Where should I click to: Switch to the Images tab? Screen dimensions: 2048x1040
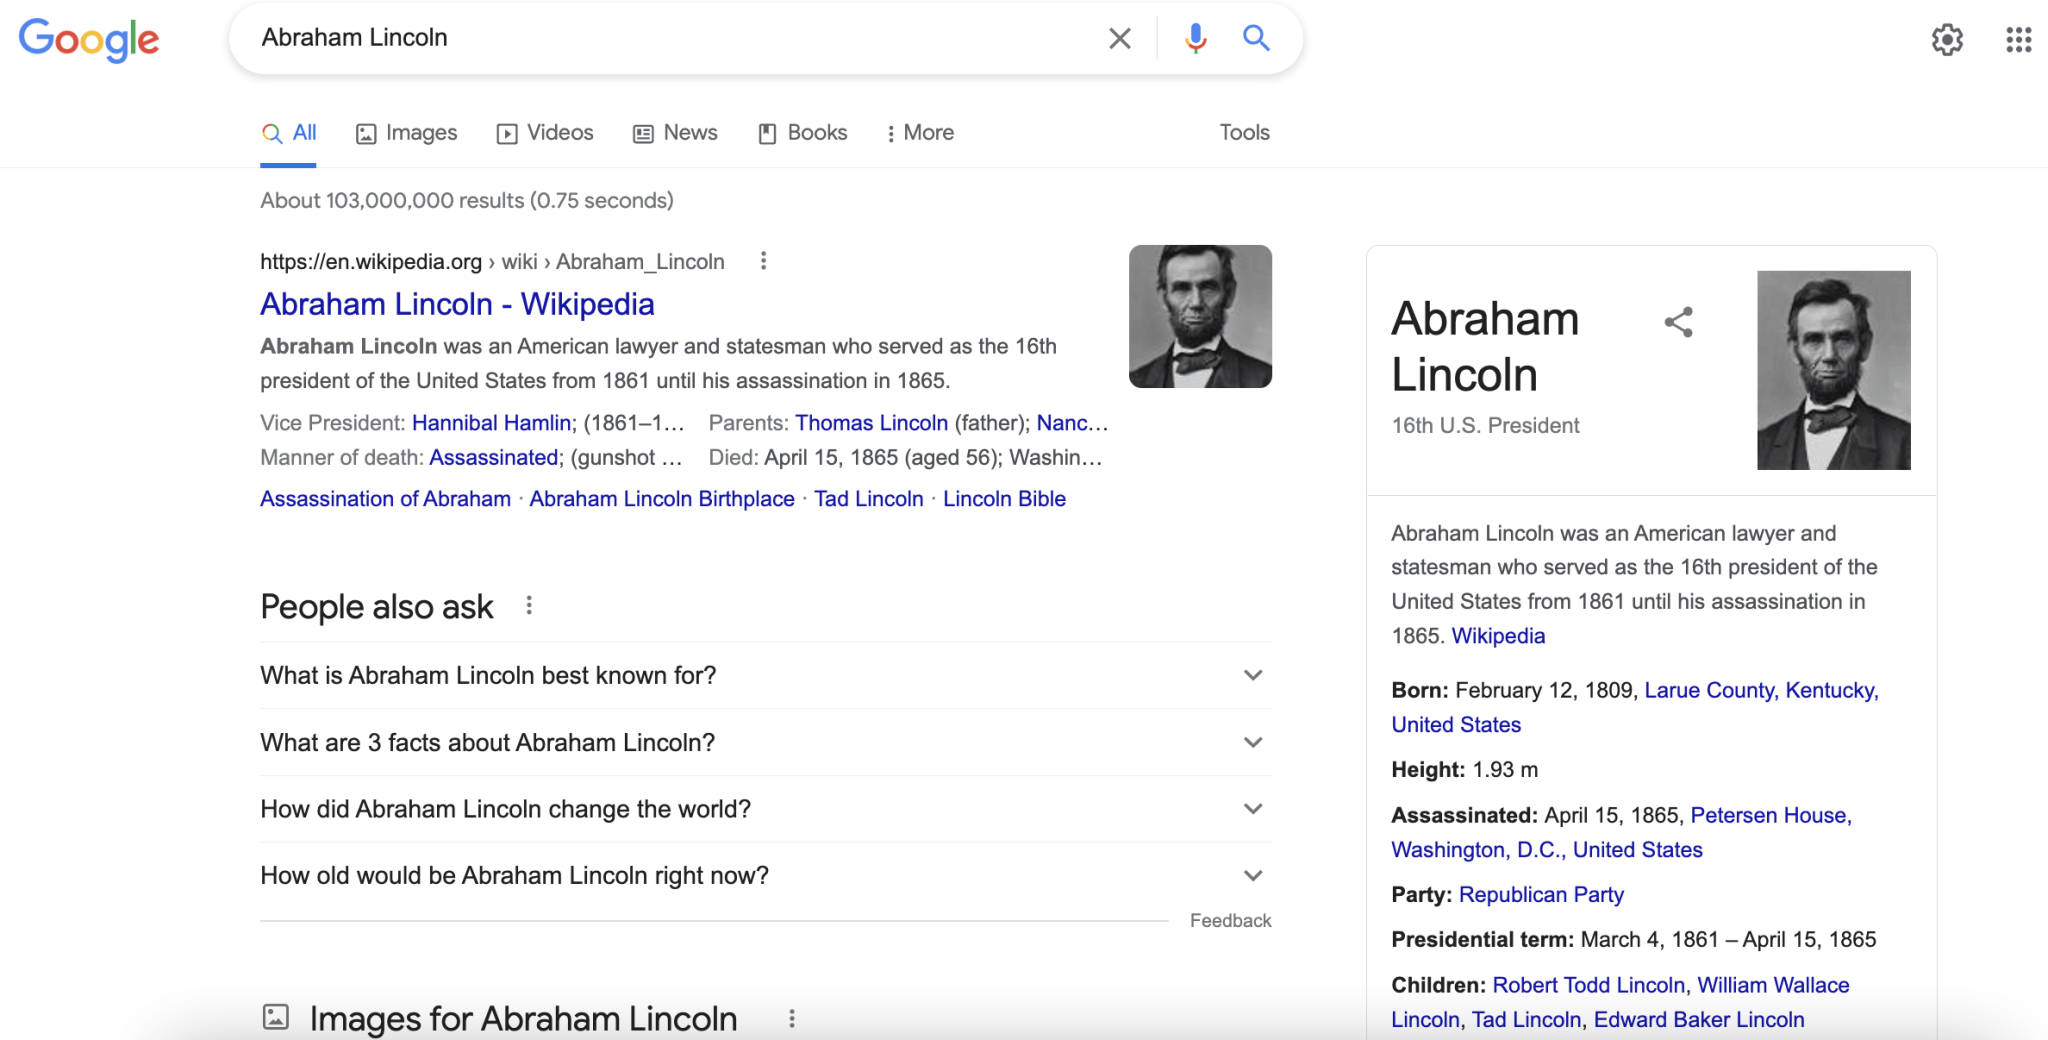pyautogui.click(x=407, y=133)
